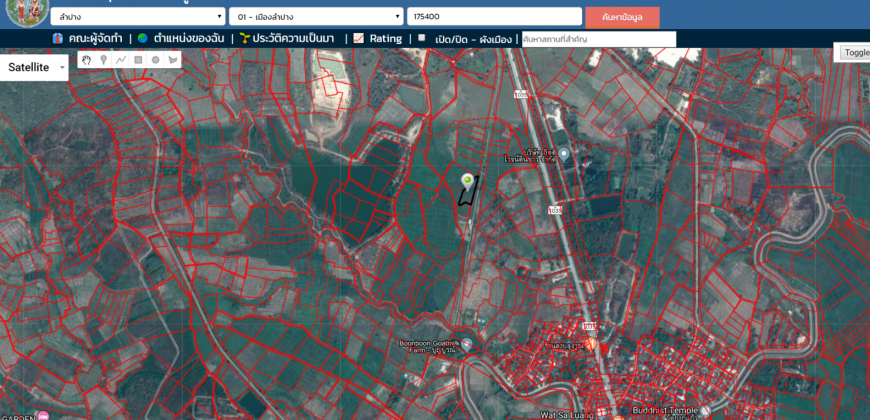Pick the polyline drawing tool
The image size is (870, 420).
coord(121,60)
